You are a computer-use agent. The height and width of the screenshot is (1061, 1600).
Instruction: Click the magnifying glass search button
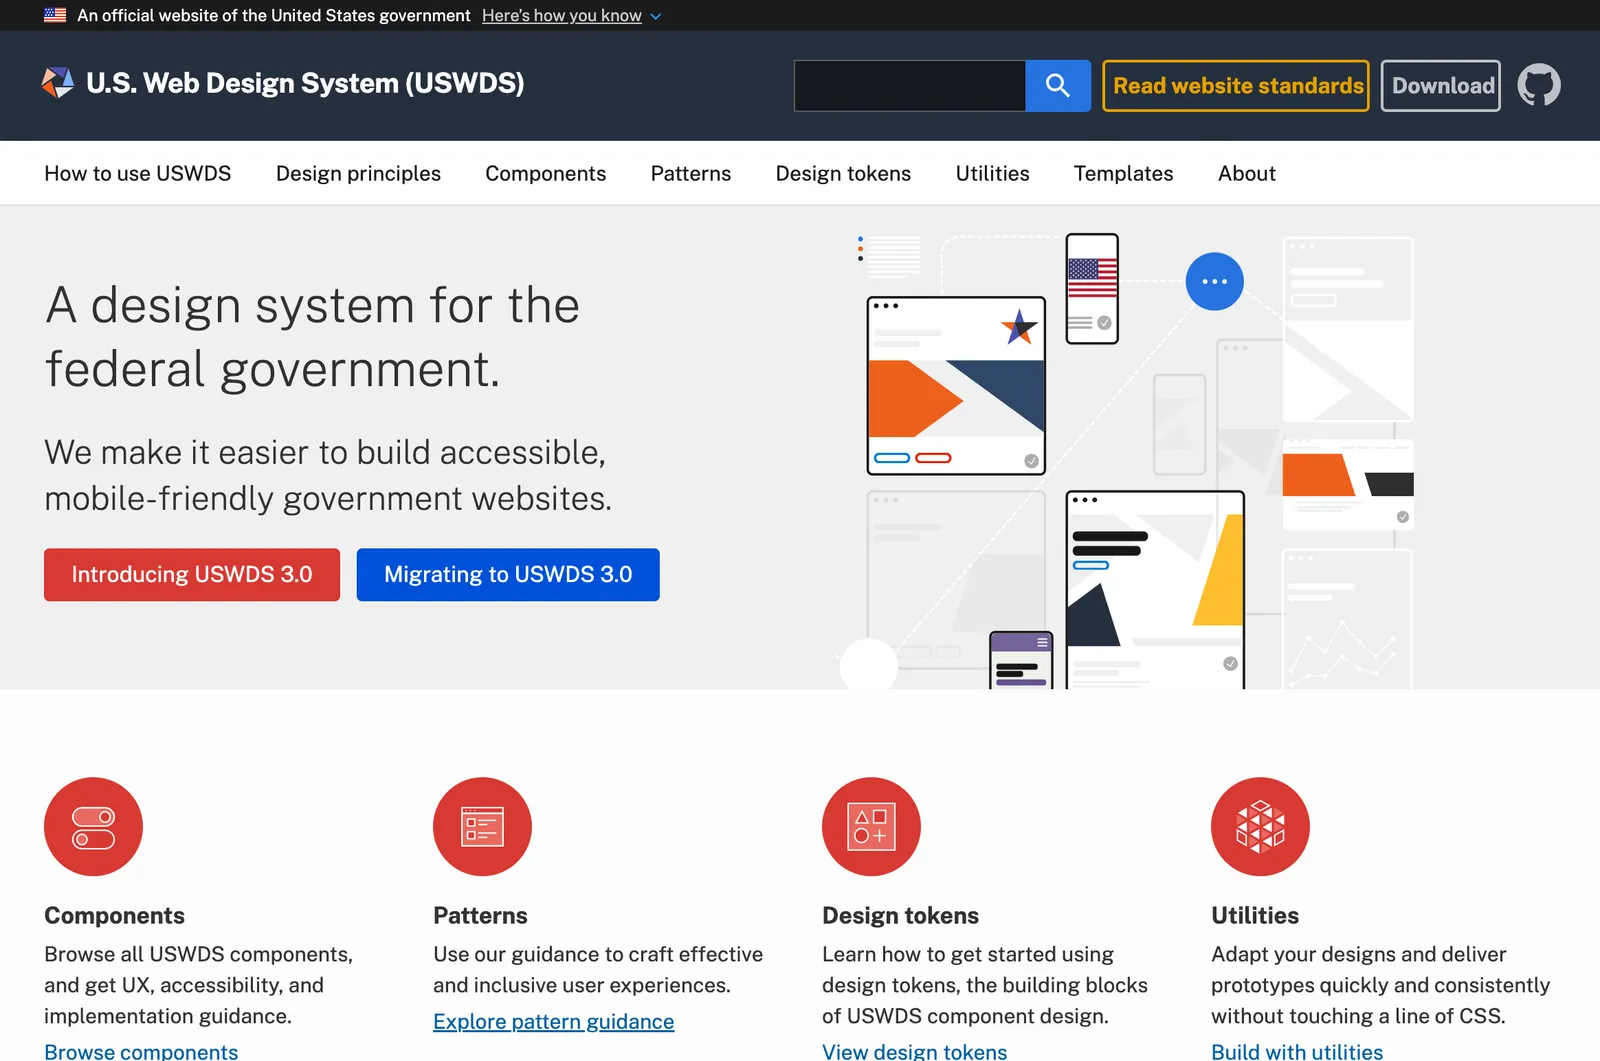point(1058,86)
